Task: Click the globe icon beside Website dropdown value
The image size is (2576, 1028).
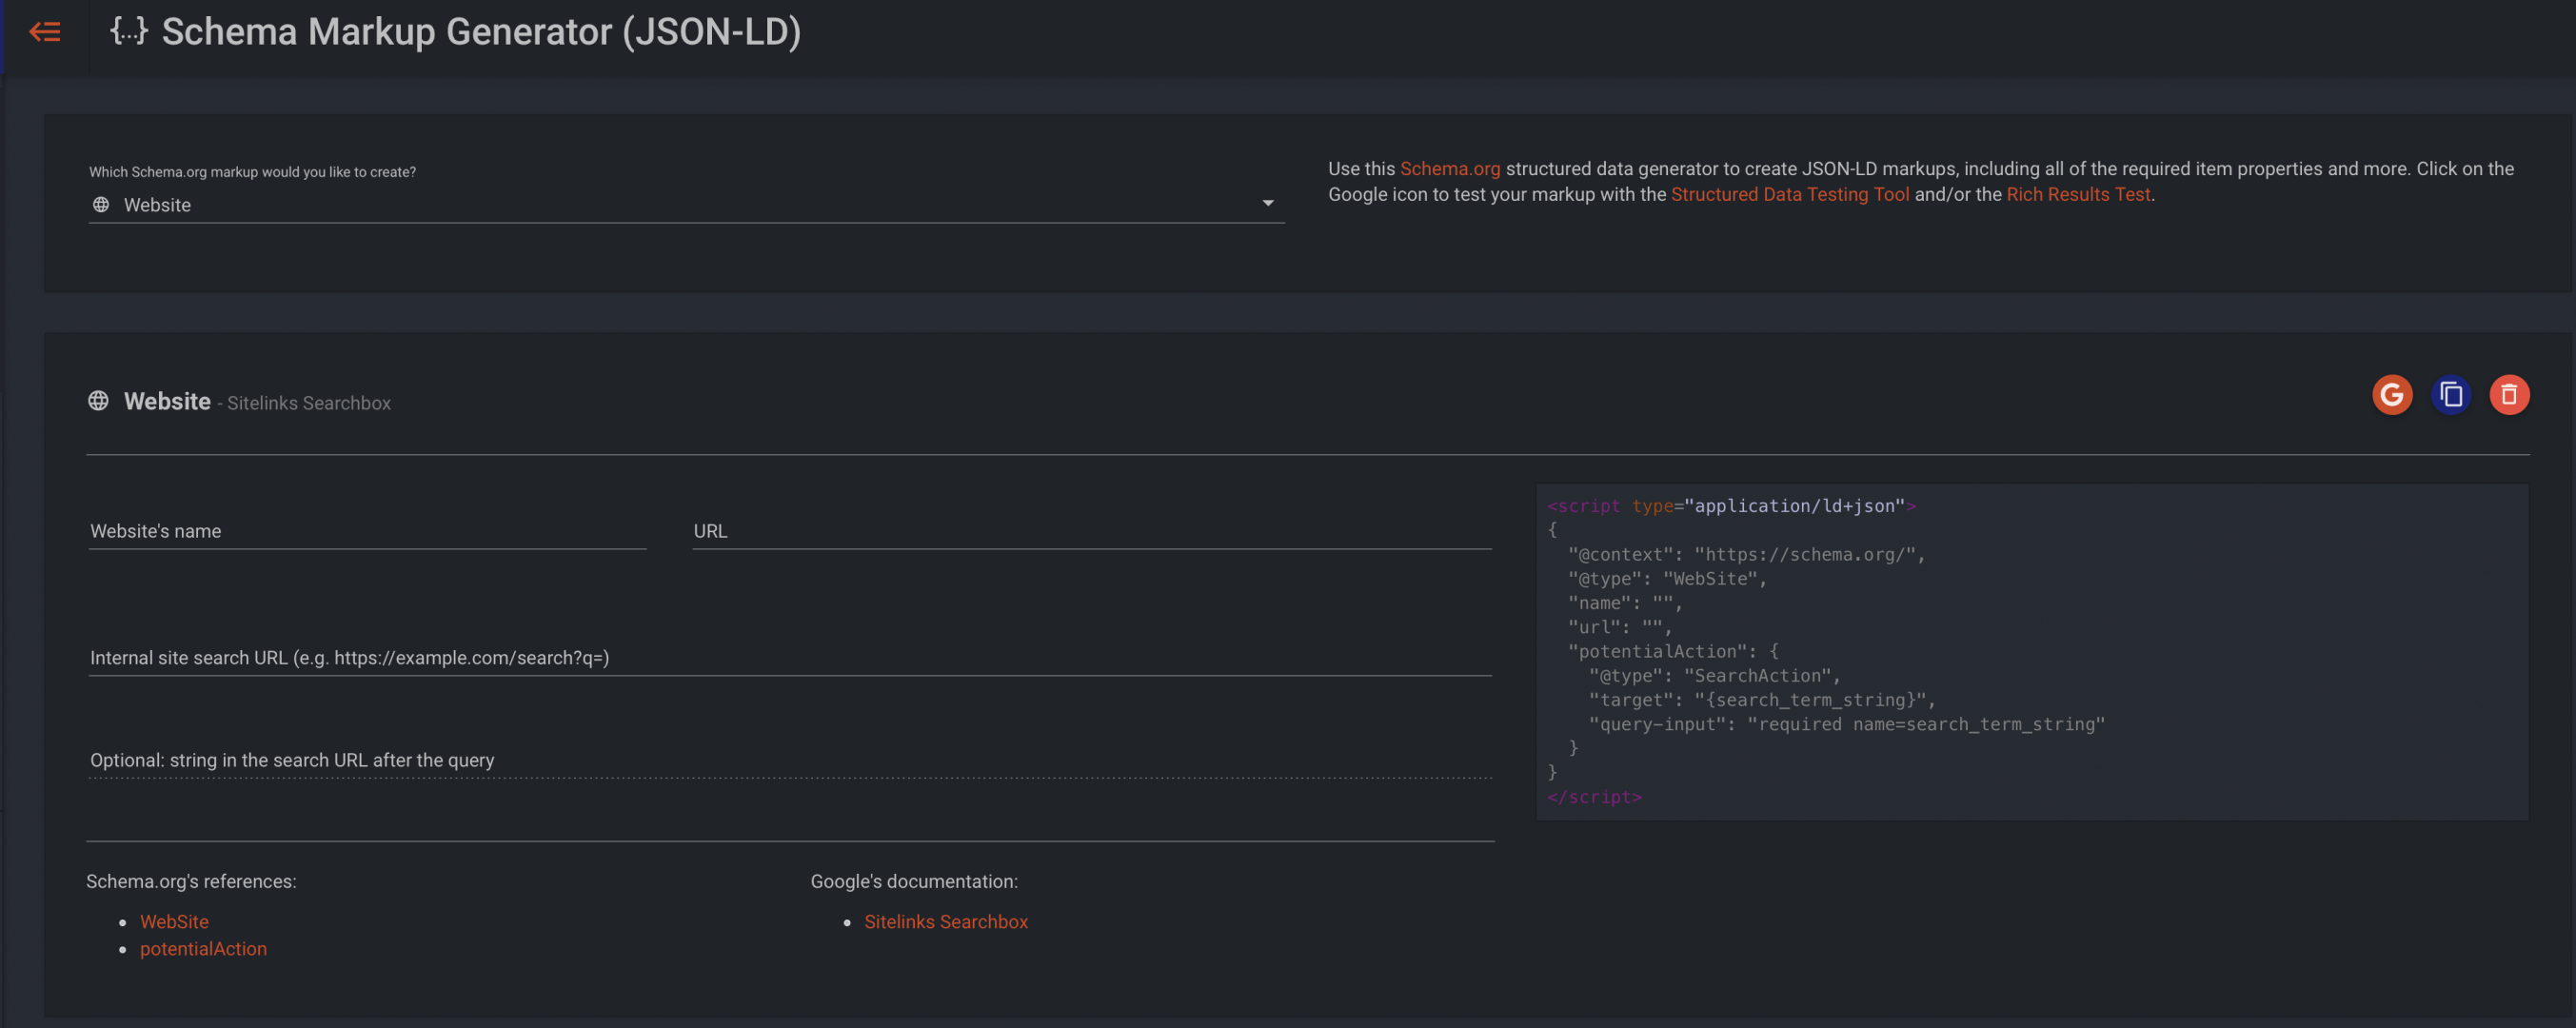Action: pos(101,204)
